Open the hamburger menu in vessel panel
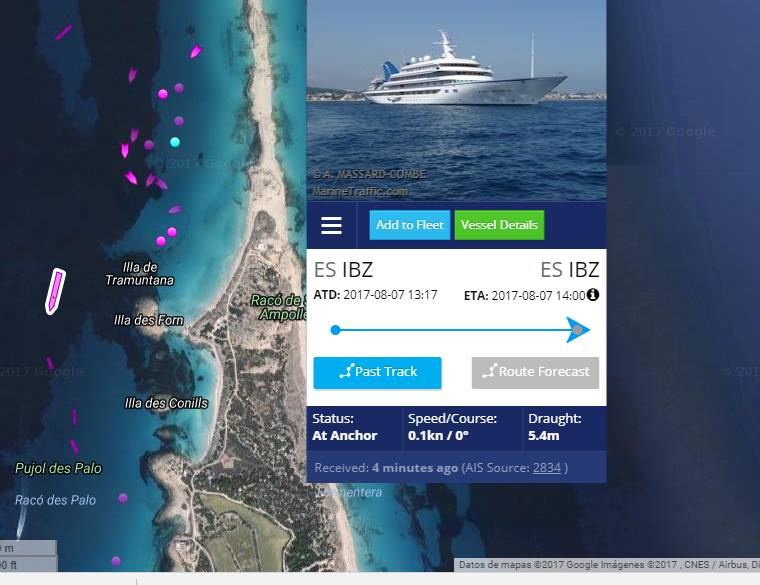This screenshot has height=585, width=760. click(332, 225)
